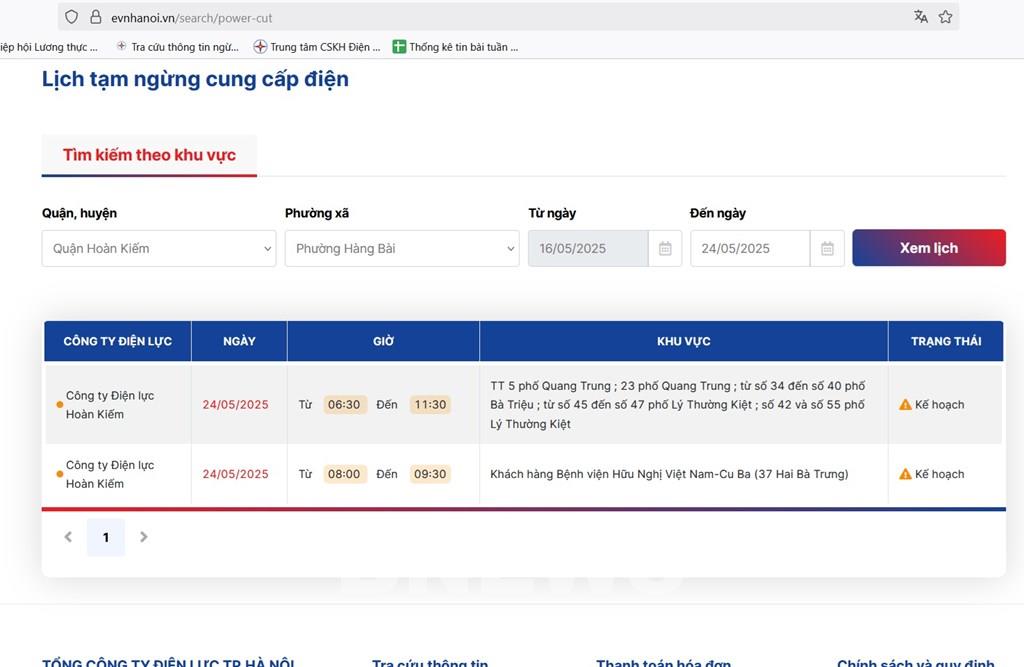Open Tra cứu thông tin ngừ... bookmark

(x=177, y=47)
